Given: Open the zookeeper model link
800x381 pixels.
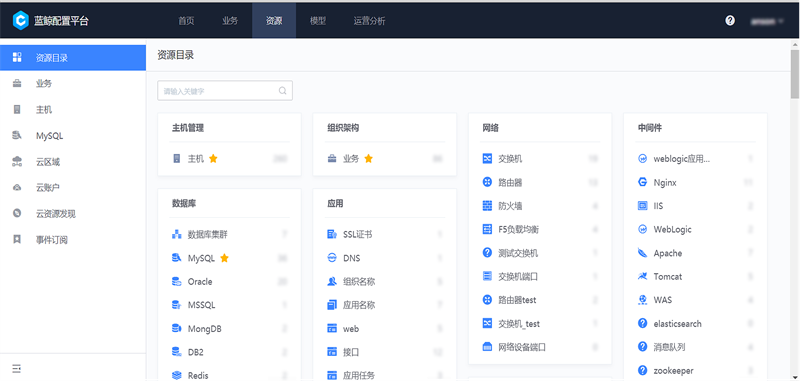Looking at the screenshot, I should (673, 370).
